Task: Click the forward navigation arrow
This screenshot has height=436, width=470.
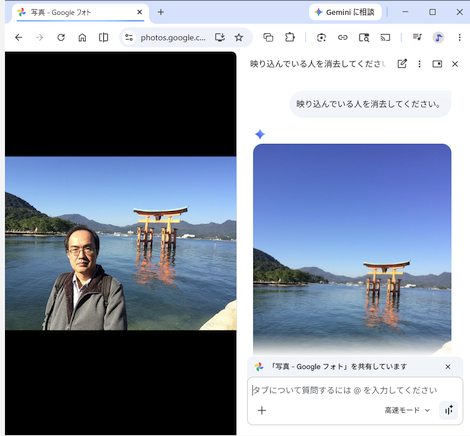Action: pos(39,38)
